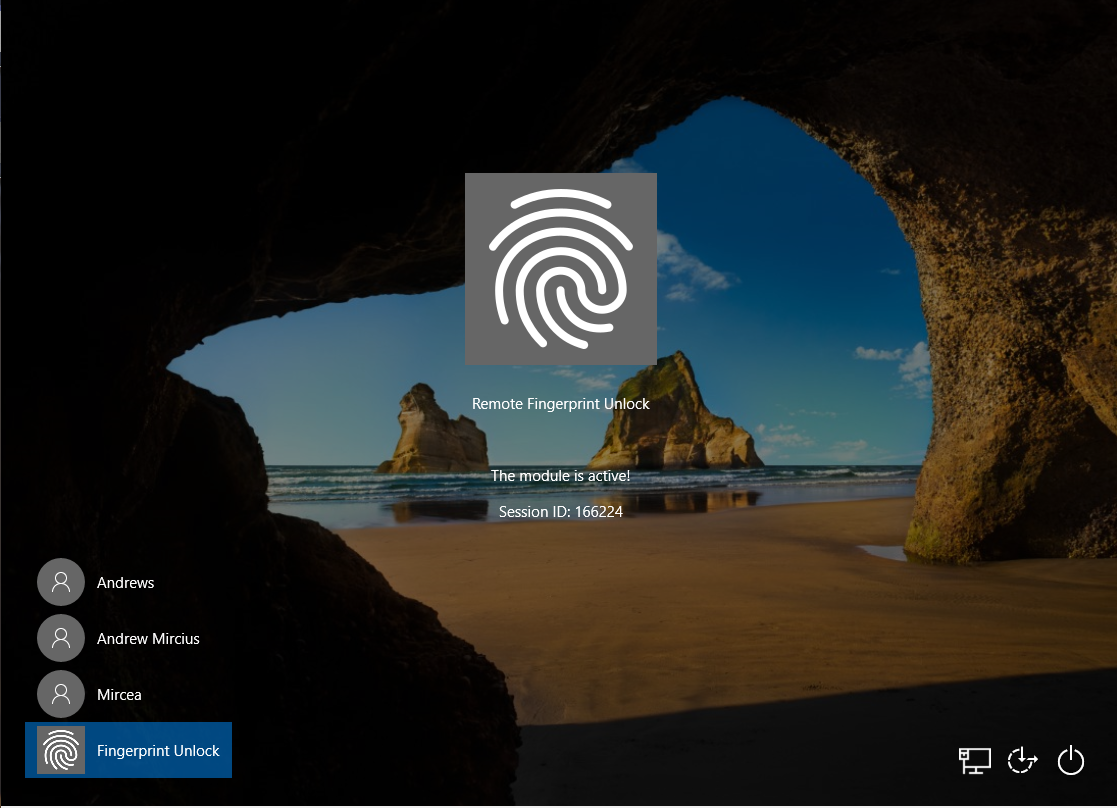Select the fingerprint icon on the Fingerprint Unlock tile
The height and width of the screenshot is (808, 1117).
60,750
